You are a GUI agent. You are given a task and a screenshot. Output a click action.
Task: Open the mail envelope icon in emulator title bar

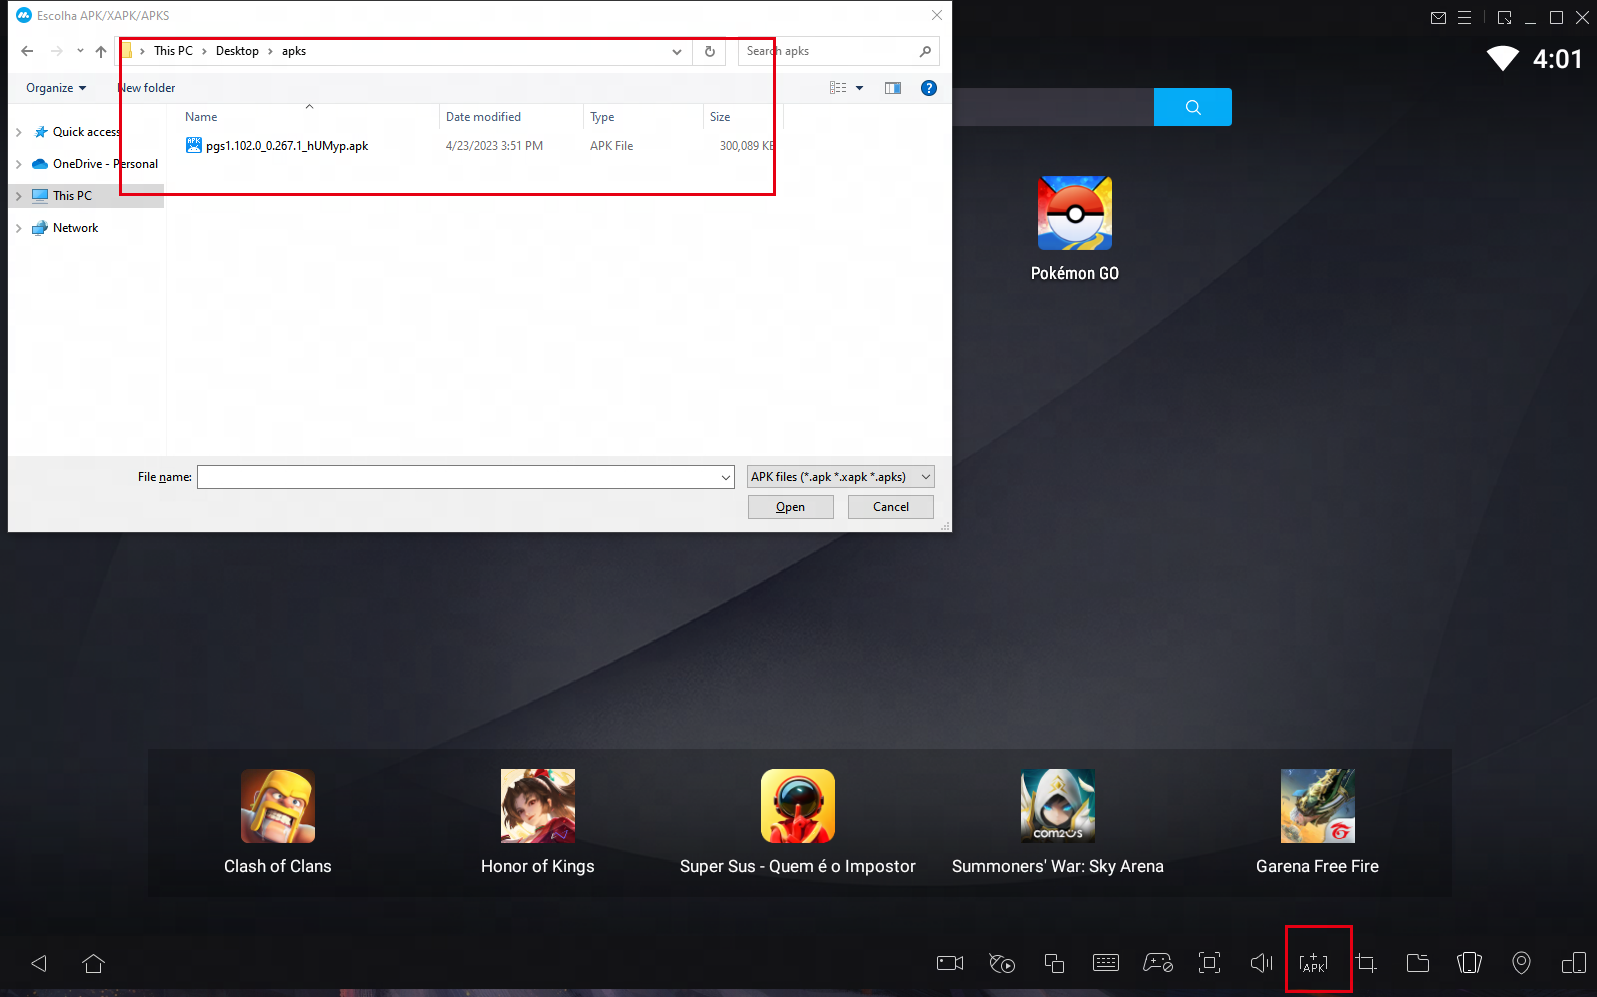coord(1438,17)
